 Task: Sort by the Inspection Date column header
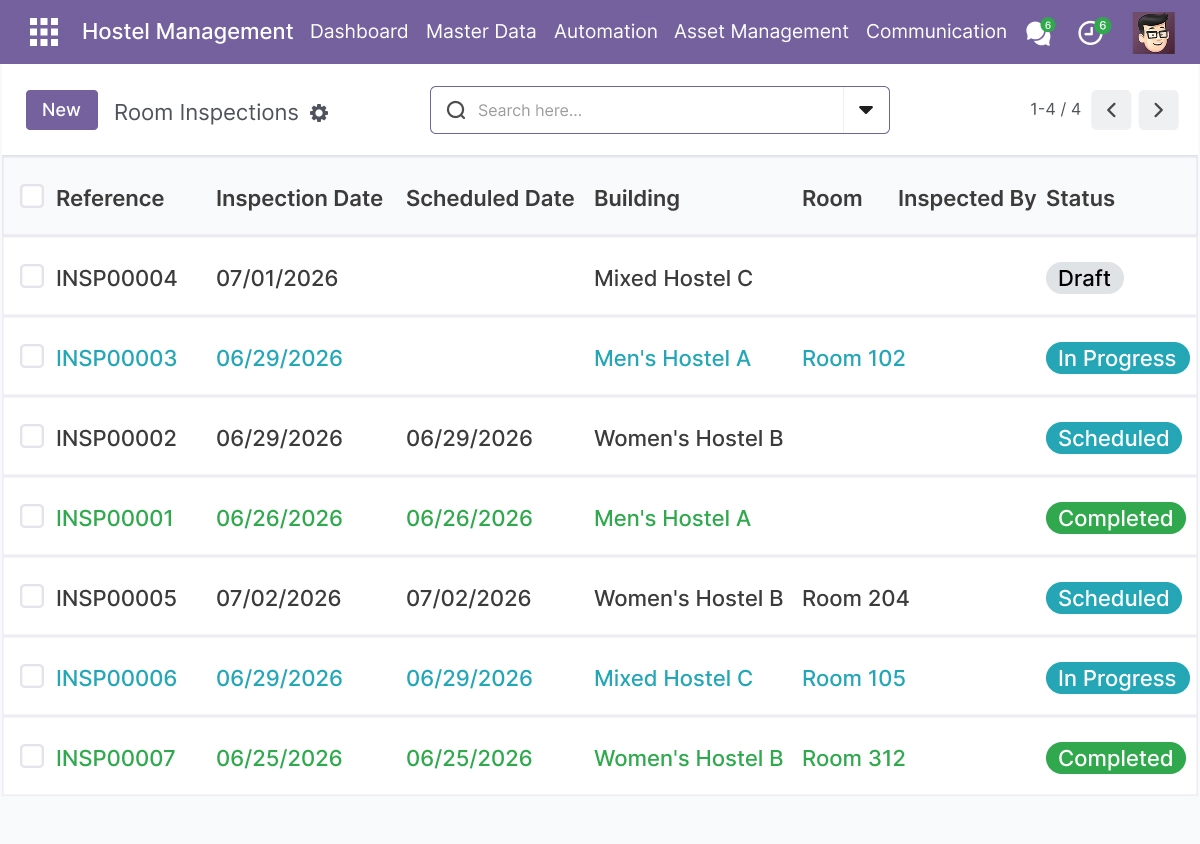coord(299,198)
